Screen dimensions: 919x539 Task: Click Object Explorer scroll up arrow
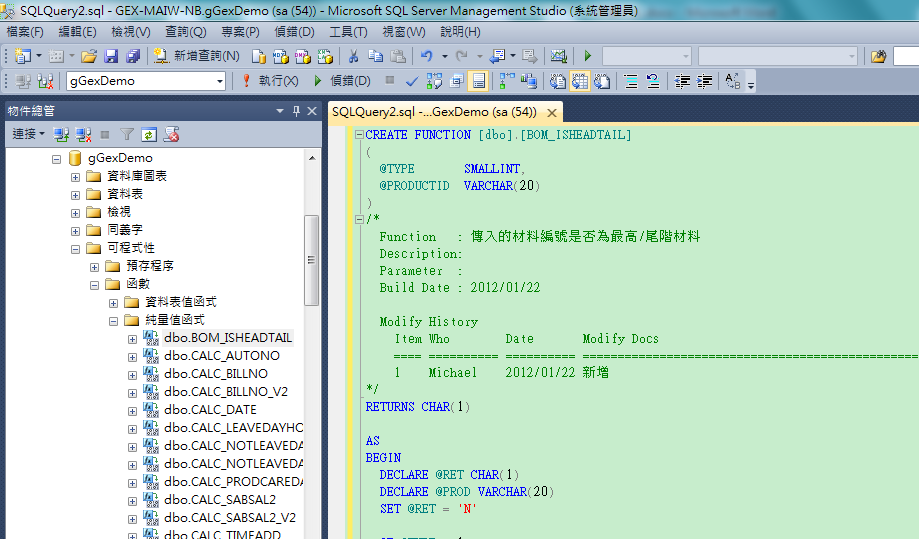[312, 158]
